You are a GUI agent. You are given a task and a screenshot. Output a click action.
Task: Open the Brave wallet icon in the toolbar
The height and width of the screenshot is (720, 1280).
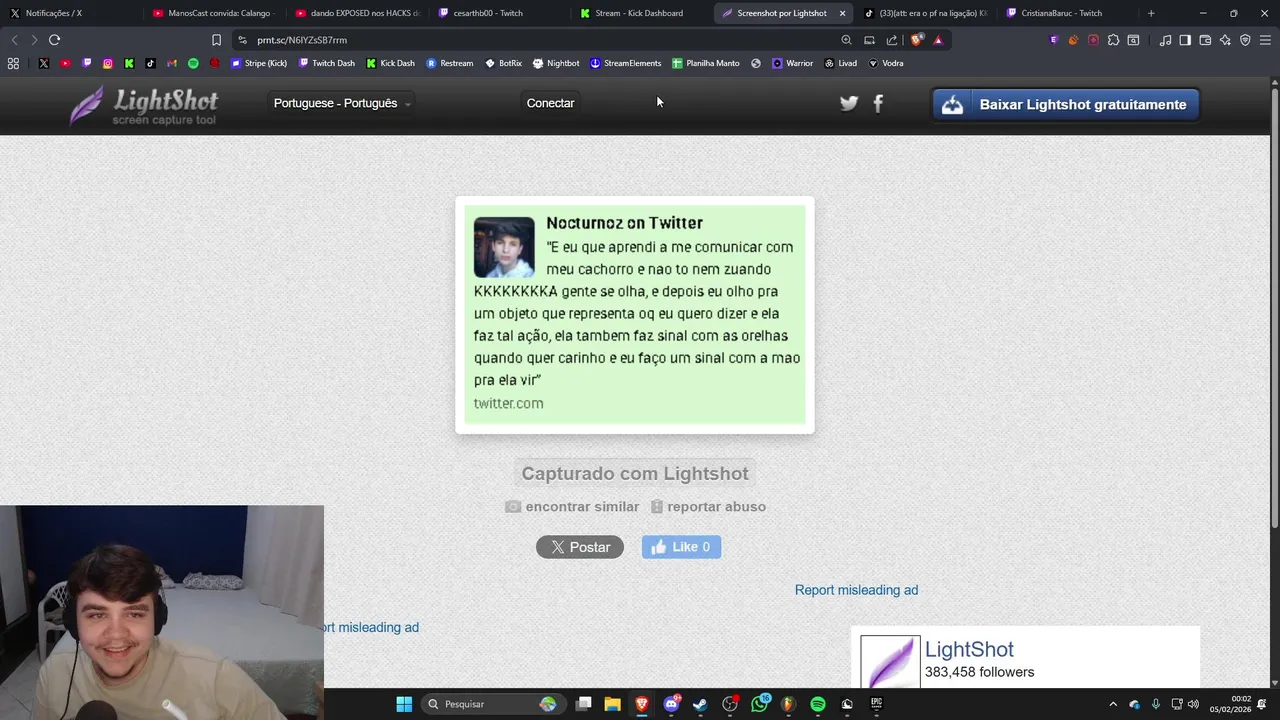point(1205,40)
